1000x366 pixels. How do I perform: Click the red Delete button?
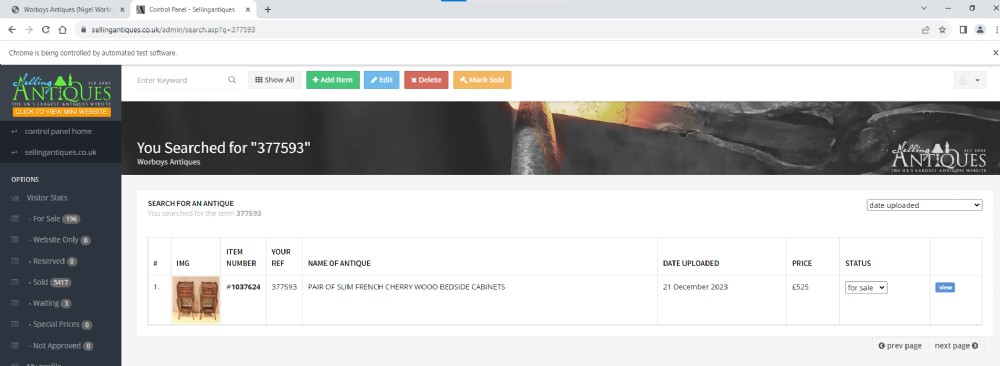point(426,80)
